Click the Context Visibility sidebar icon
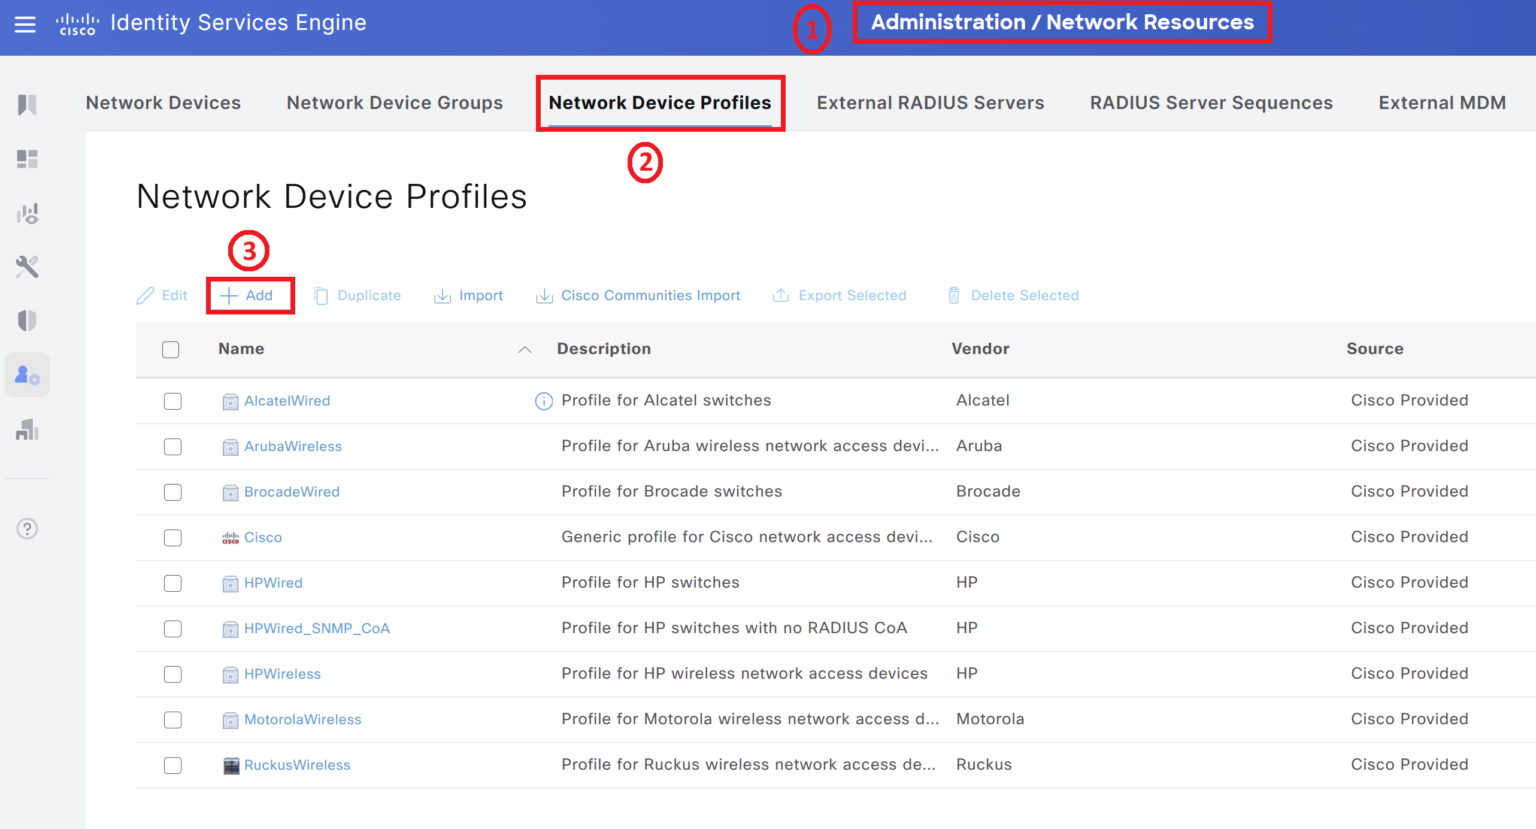Image resolution: width=1536 pixels, height=829 pixels. (27, 212)
